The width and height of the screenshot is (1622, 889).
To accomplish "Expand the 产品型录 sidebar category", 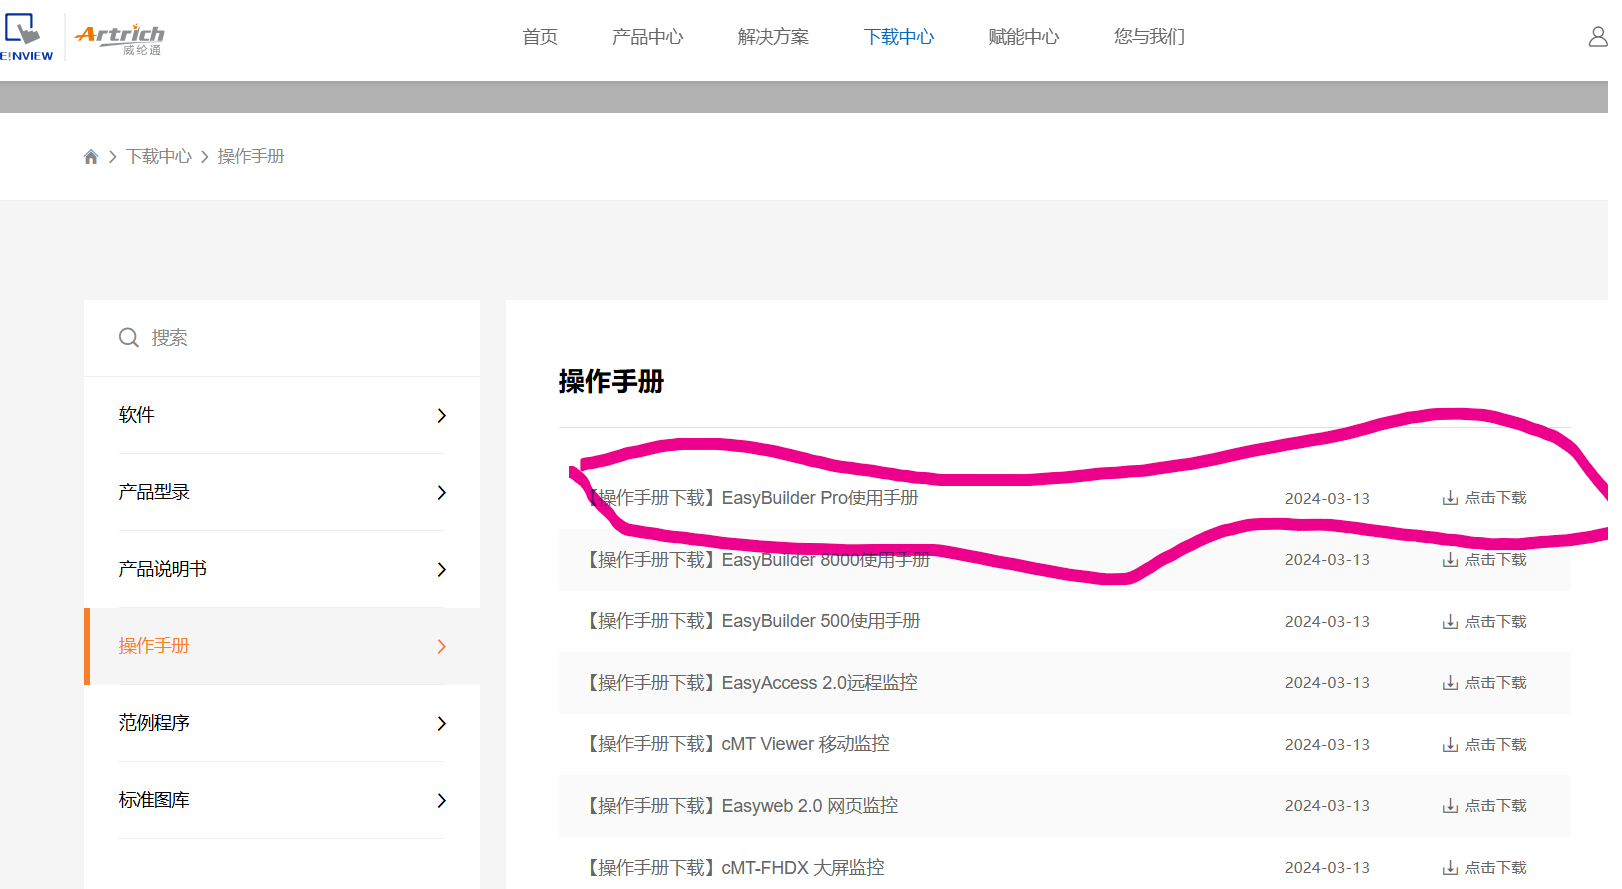I will click(441, 493).
